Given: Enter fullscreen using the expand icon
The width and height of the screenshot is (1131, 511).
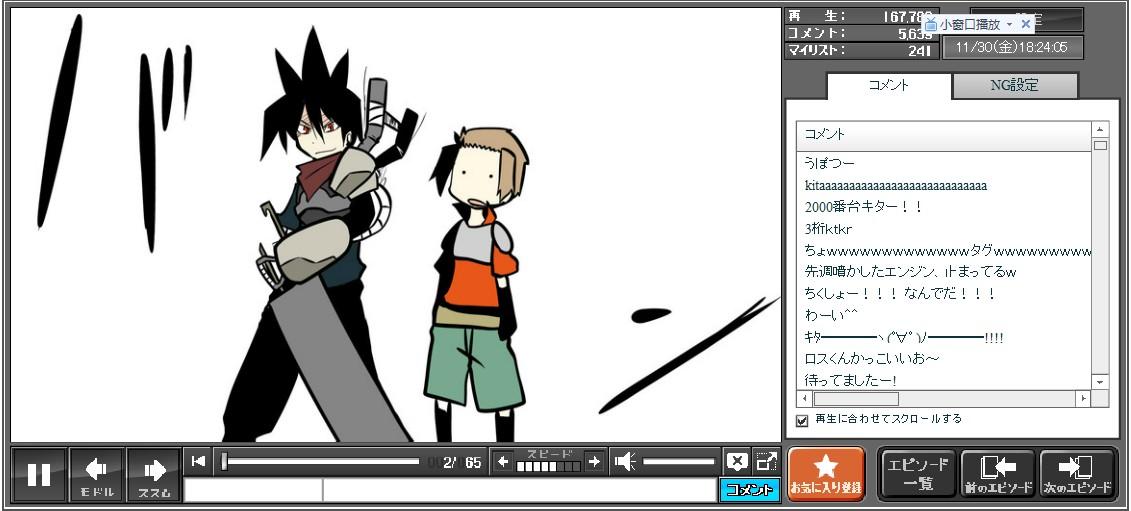Looking at the screenshot, I should 766,461.
